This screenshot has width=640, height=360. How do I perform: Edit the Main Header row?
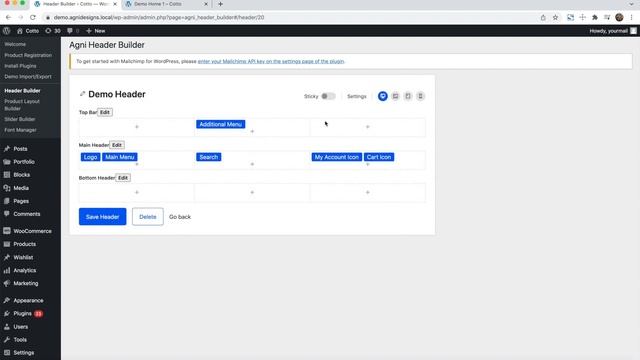[117, 145]
